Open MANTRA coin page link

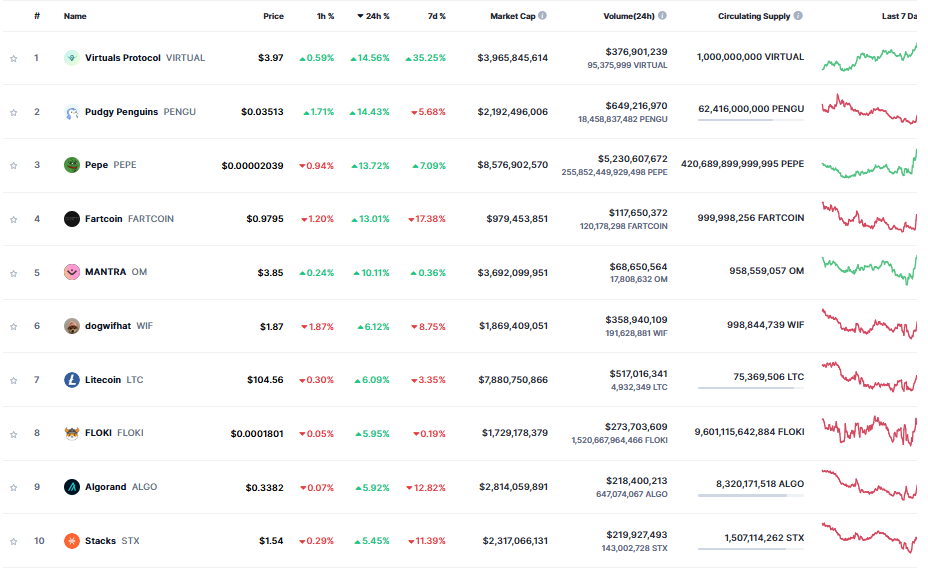(x=105, y=272)
